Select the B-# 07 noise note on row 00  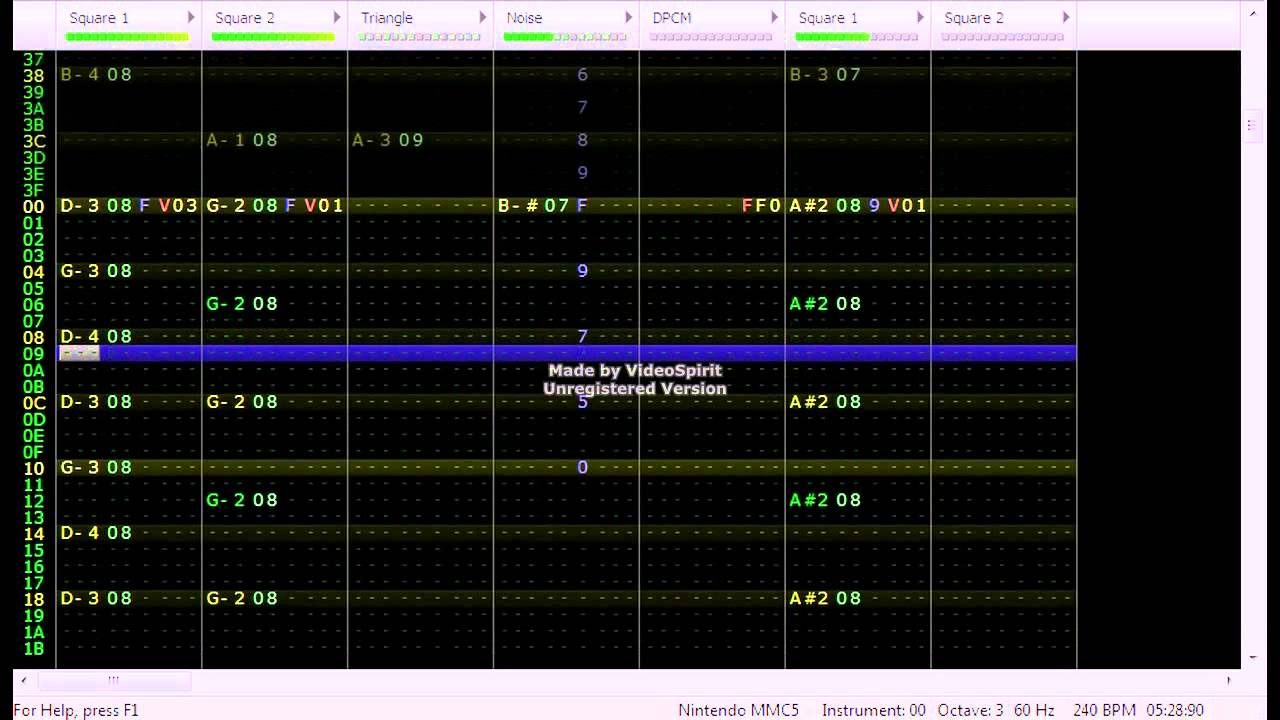534,206
